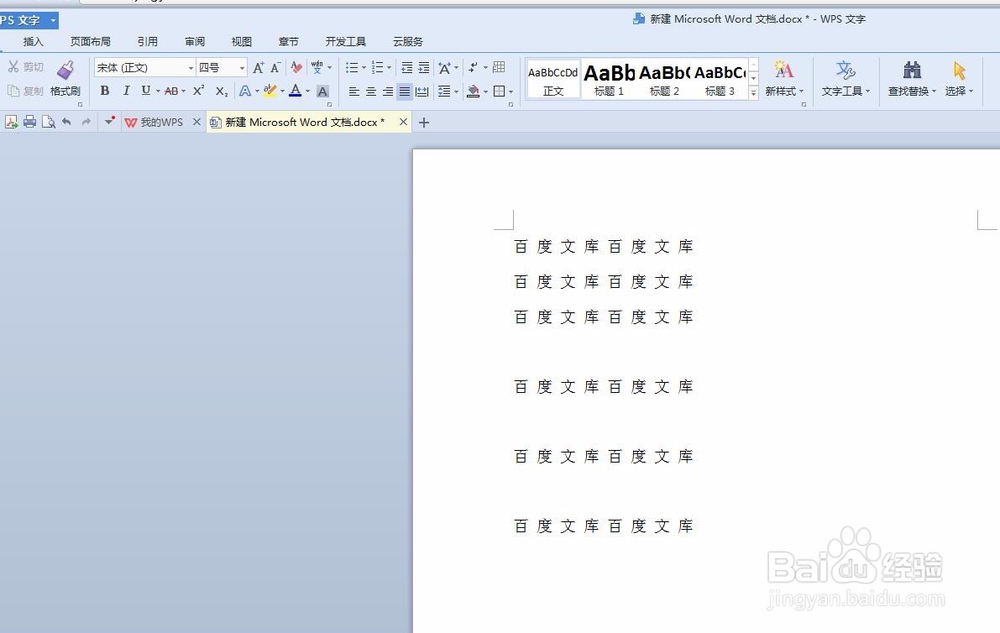Expand the styles gallery with the bottom arrow
The width and height of the screenshot is (1000, 633).
coord(753,92)
